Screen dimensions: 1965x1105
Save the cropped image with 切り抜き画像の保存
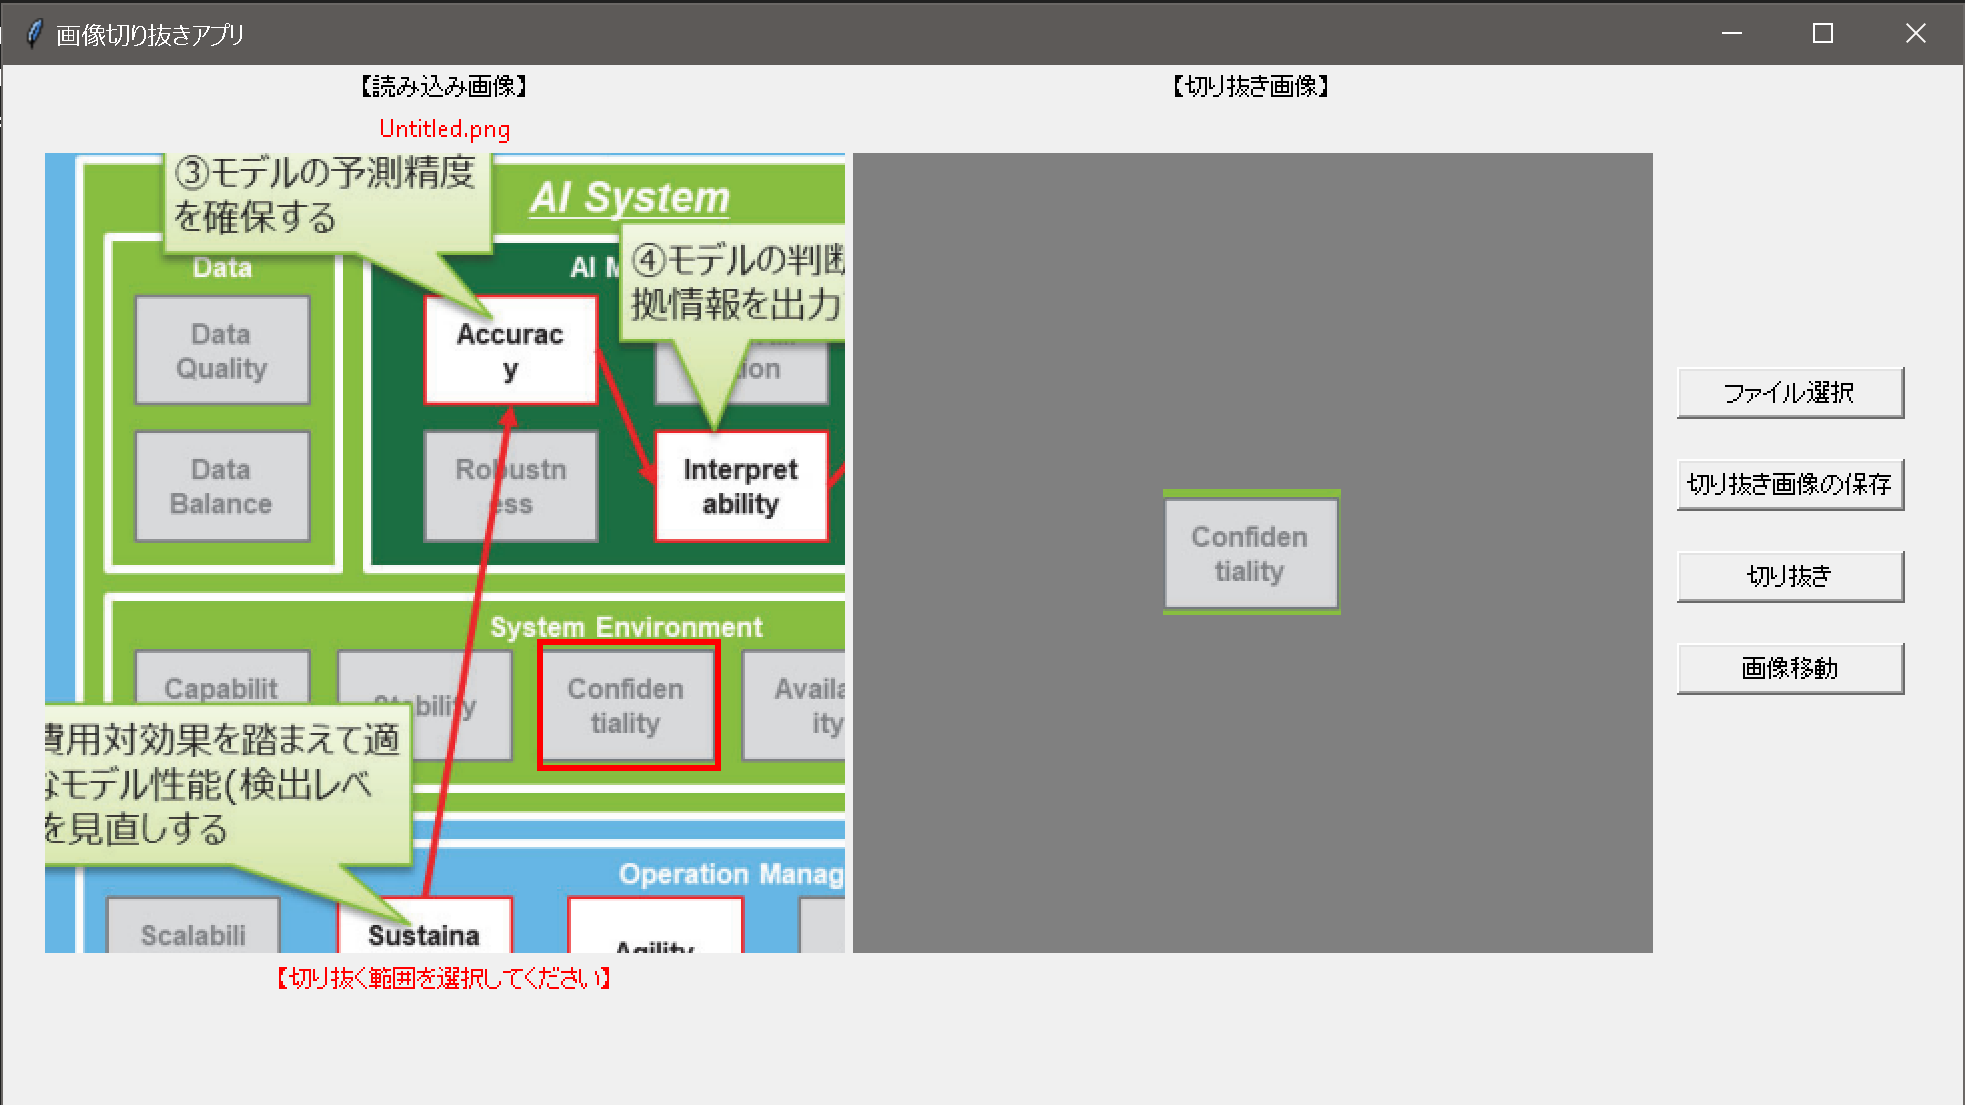(x=1790, y=485)
